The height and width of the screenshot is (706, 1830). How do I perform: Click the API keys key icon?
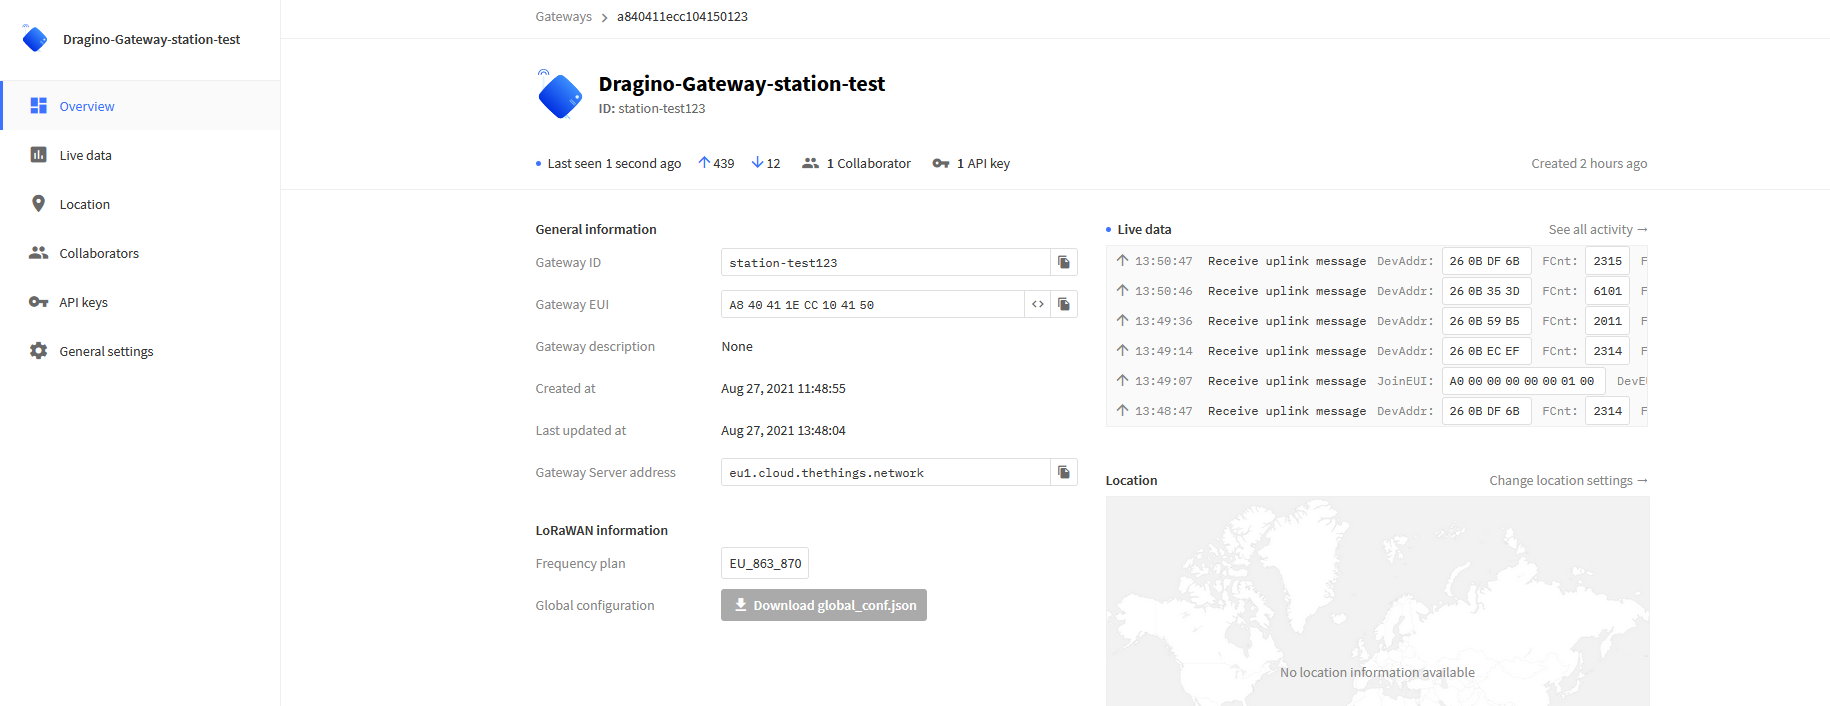point(39,302)
